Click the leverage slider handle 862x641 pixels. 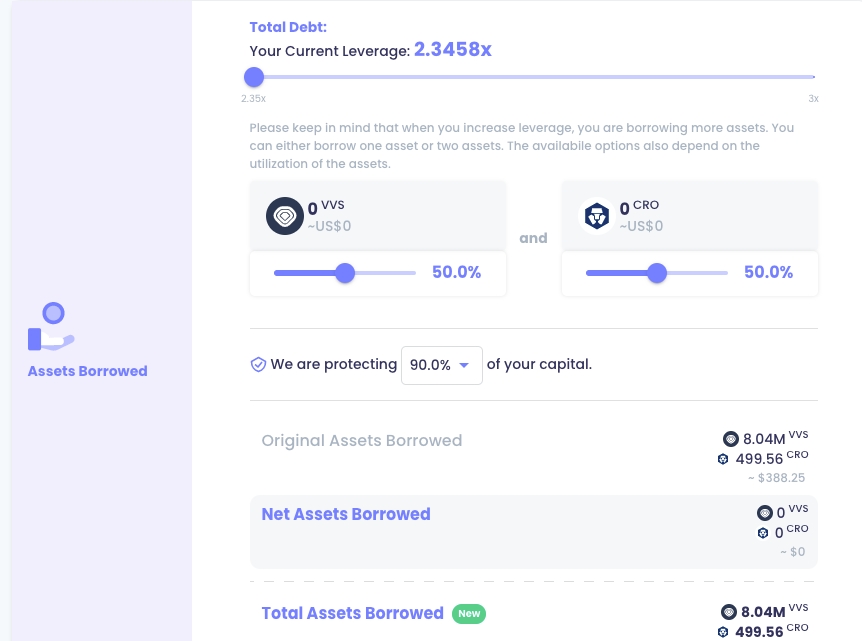tap(254, 77)
